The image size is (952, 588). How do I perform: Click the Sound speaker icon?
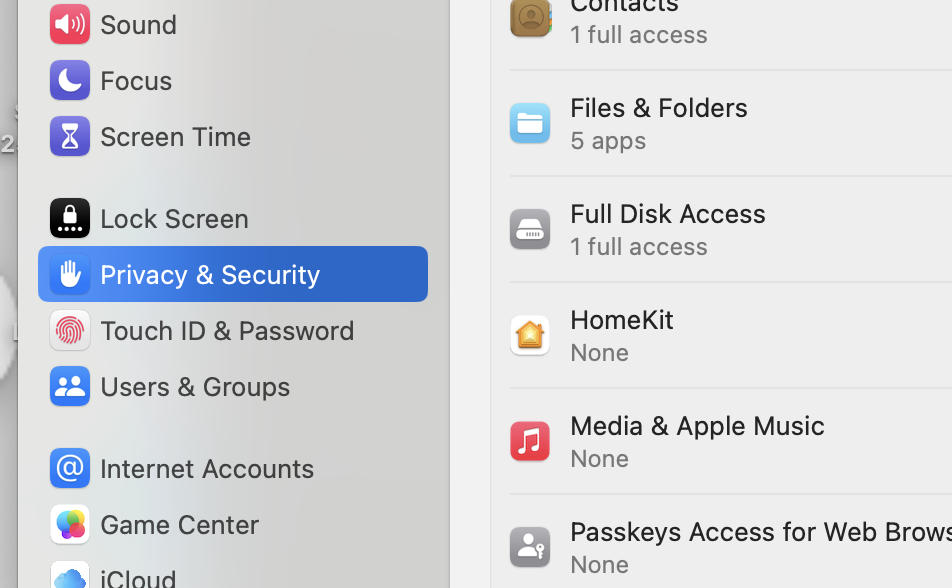[x=69, y=24]
